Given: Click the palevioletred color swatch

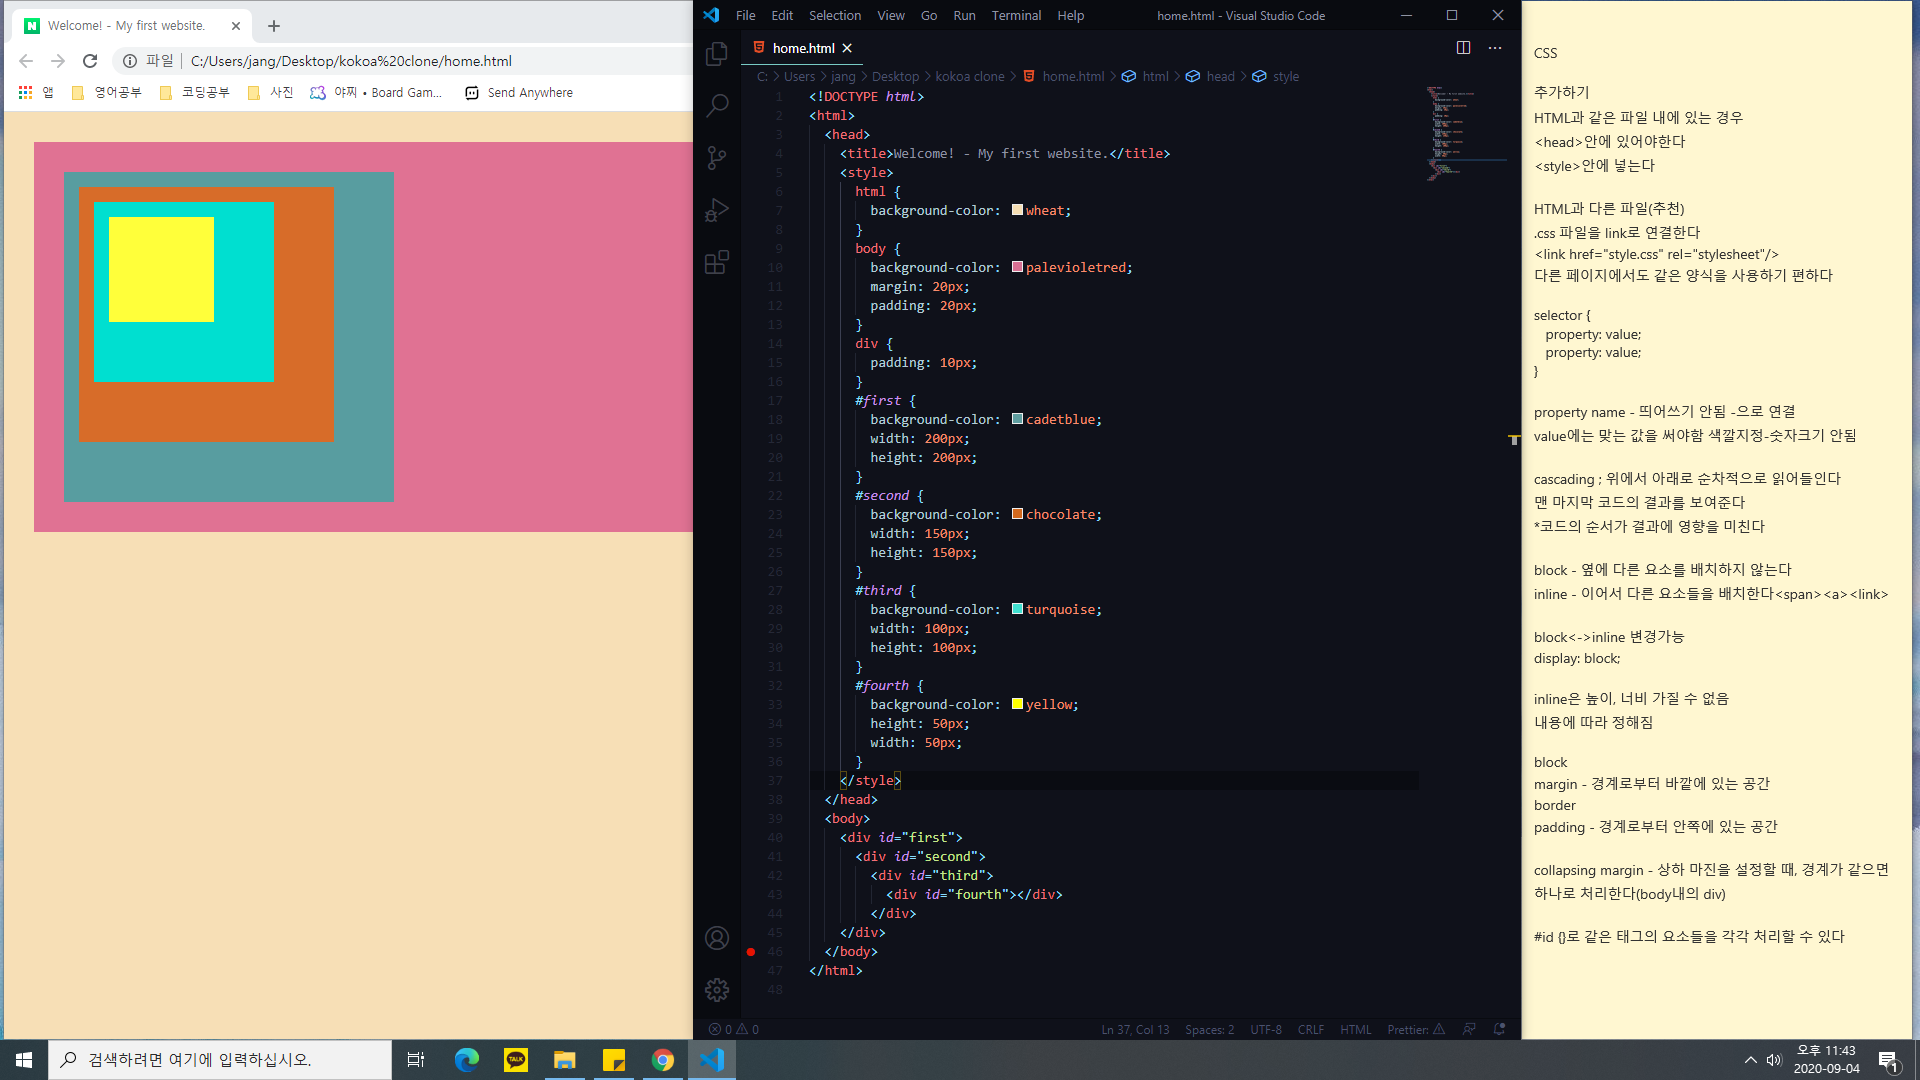Looking at the screenshot, I should pyautogui.click(x=1017, y=267).
